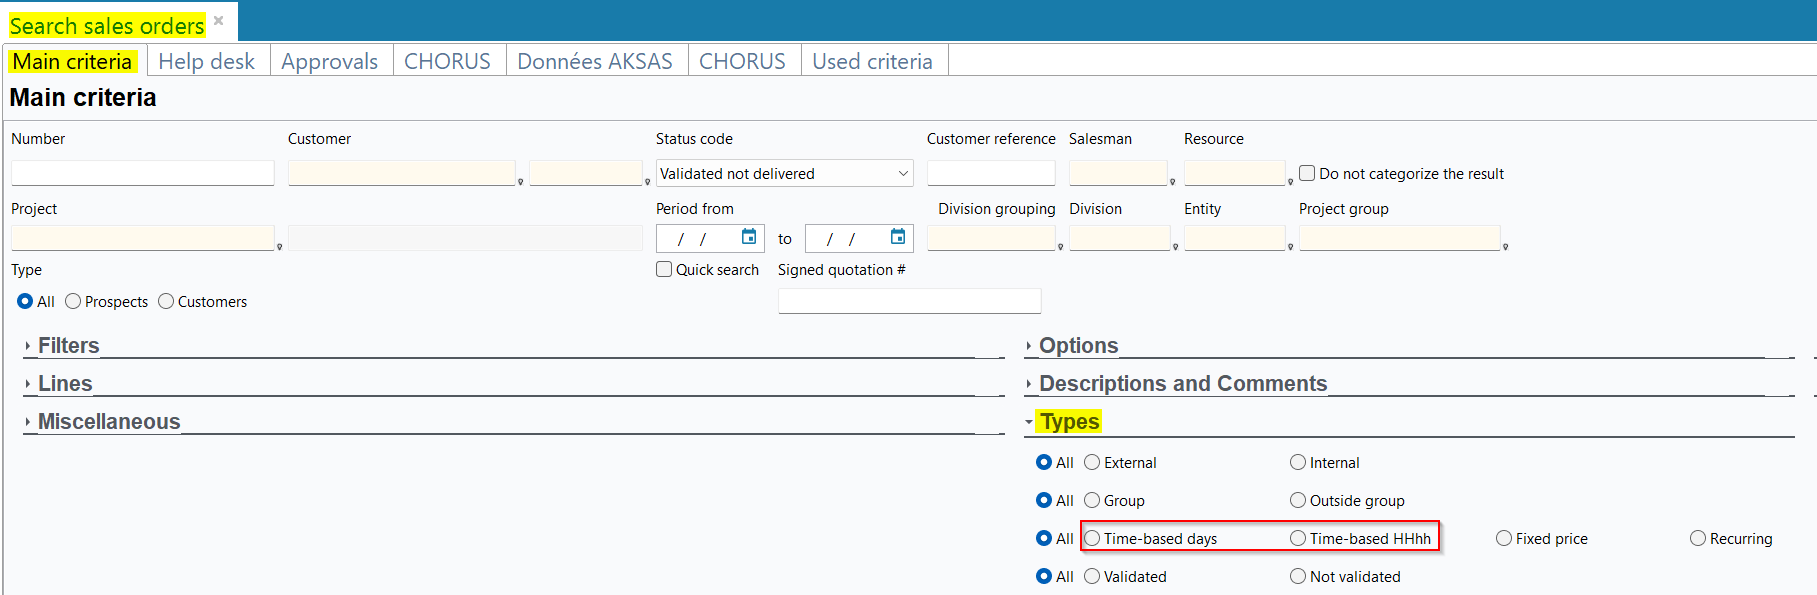1817x595 pixels.
Task: Click the Salesman field lookup icon
Action: pyautogui.click(x=1172, y=181)
